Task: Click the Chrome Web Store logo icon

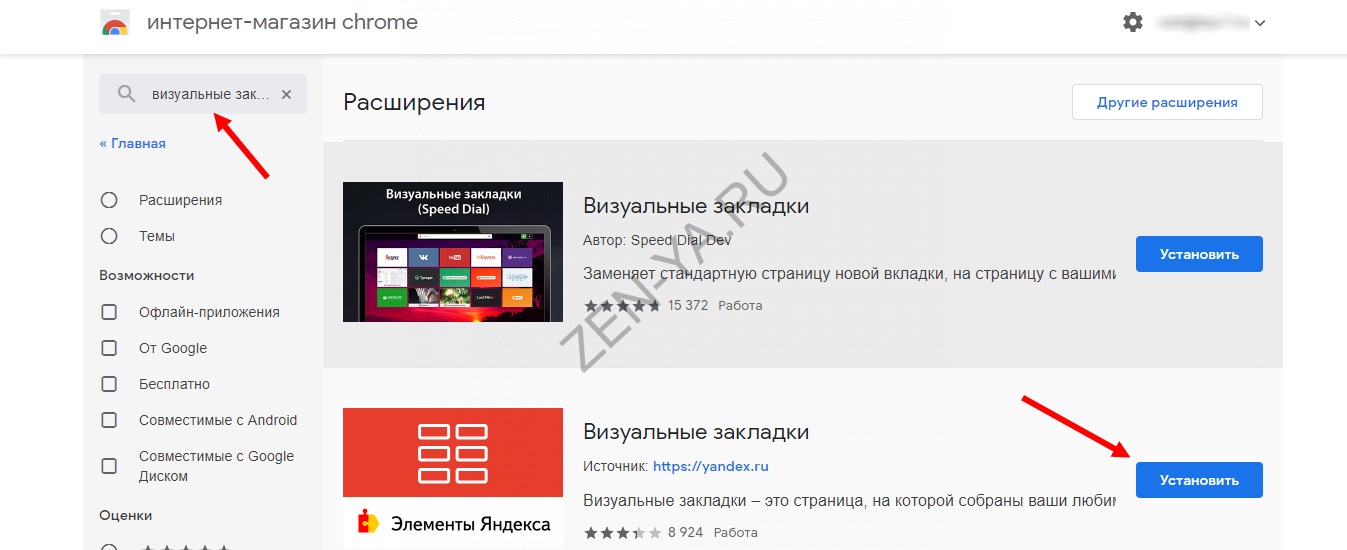Action: click(x=115, y=22)
